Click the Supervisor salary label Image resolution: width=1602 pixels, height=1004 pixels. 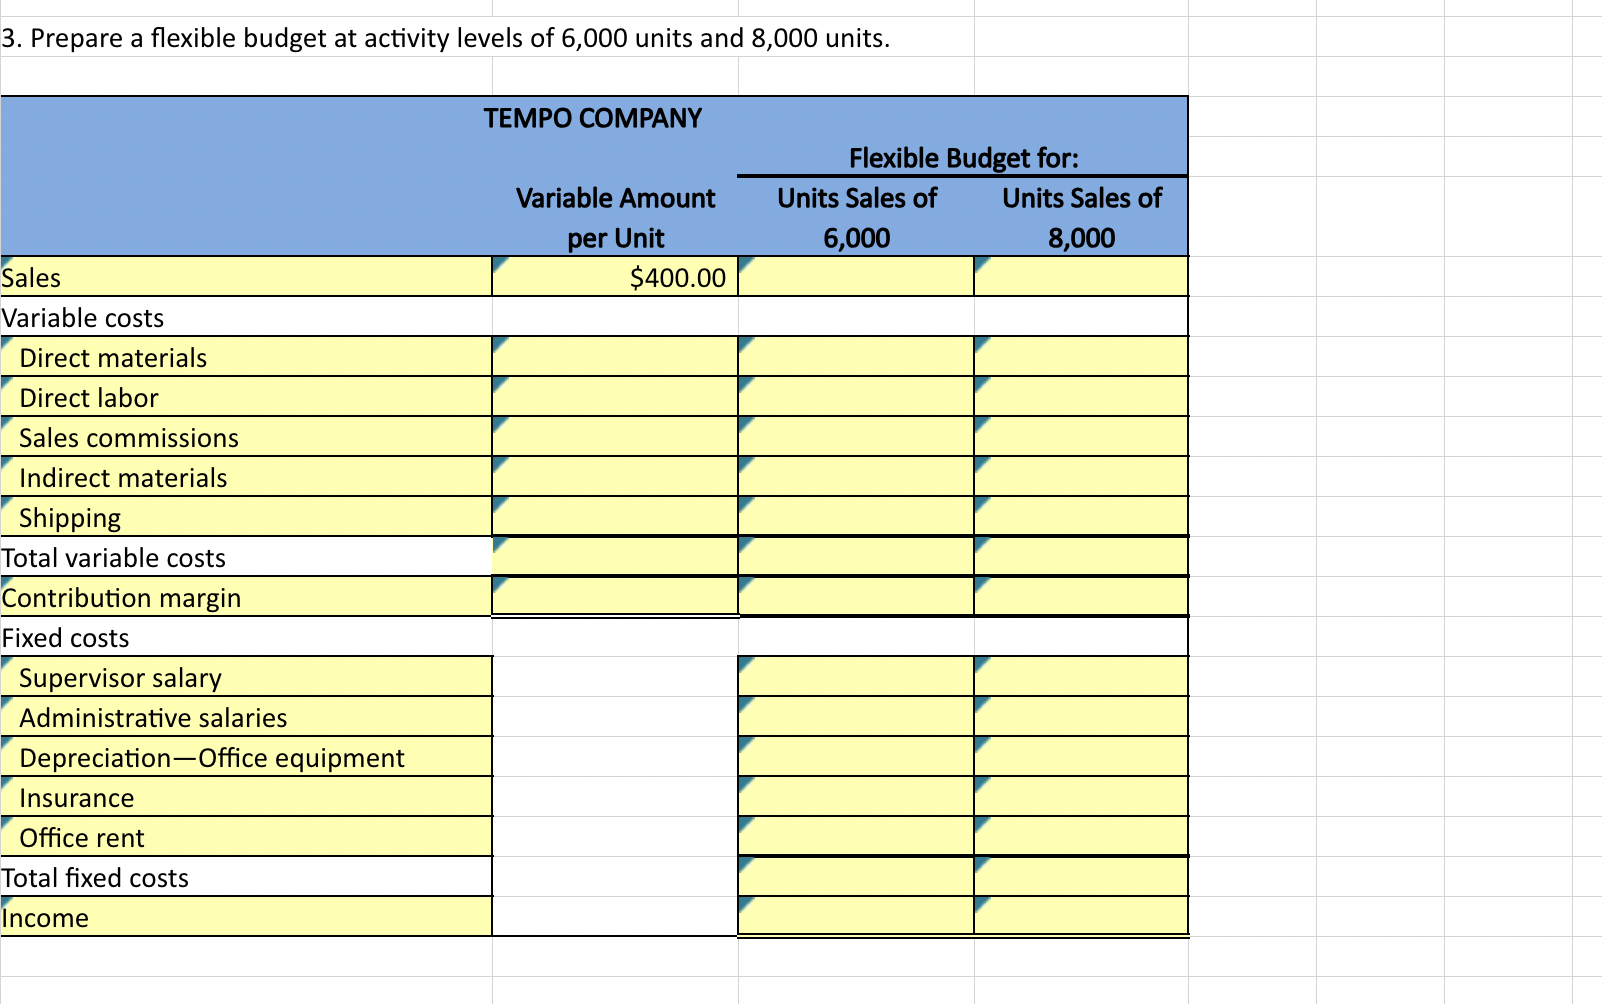(120, 677)
